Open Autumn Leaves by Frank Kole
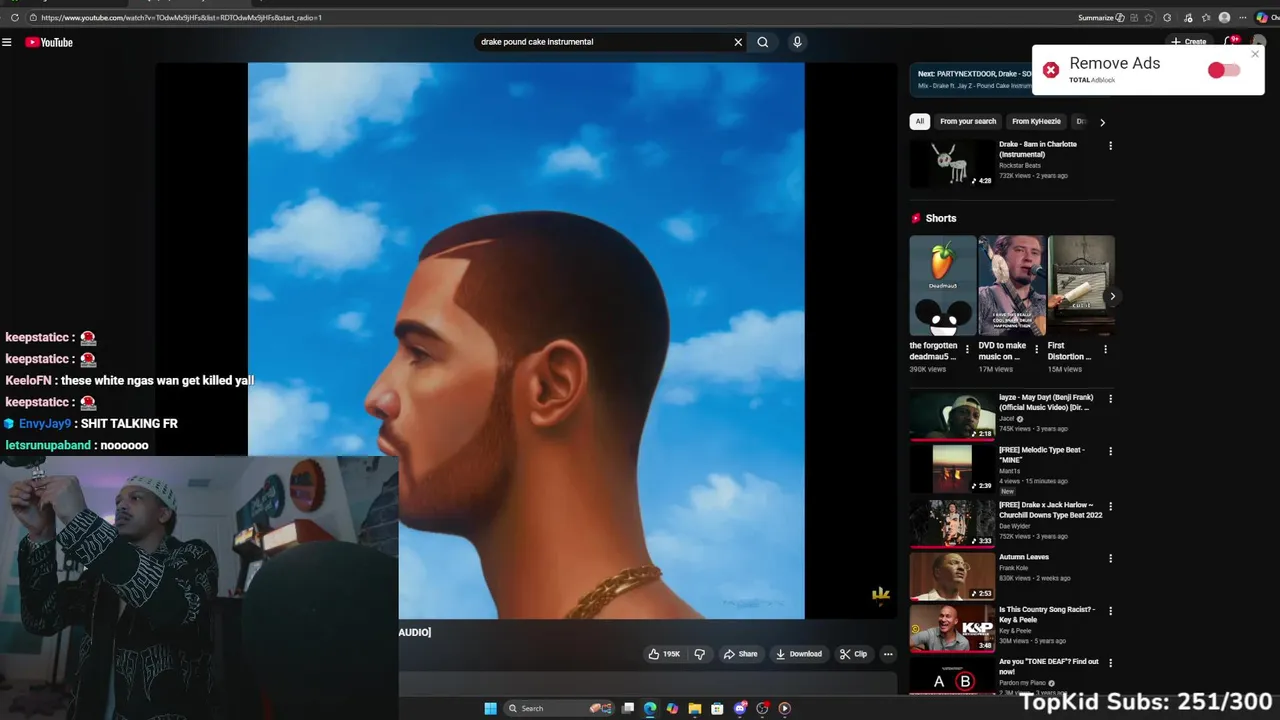Screen dimensions: 1280x720 [x=953, y=575]
